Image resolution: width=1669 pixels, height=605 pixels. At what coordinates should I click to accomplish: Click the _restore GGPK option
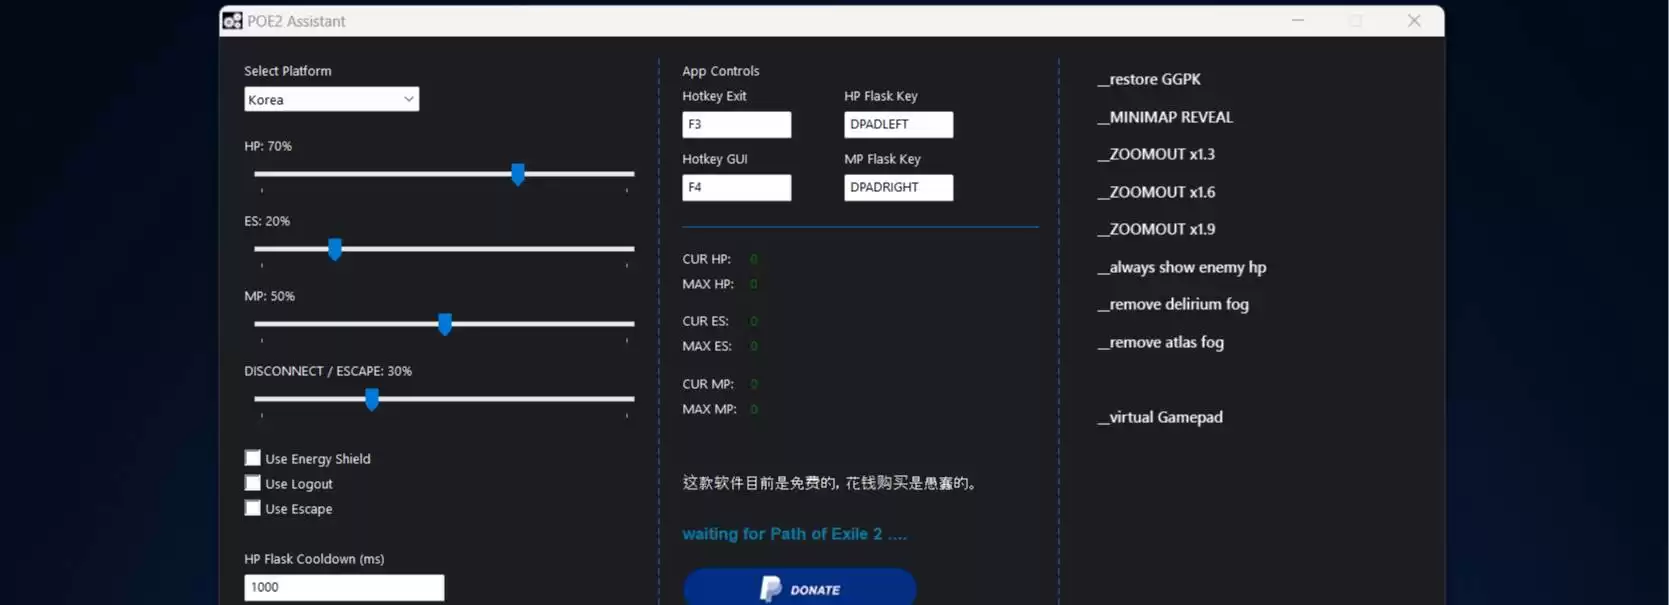[x=1149, y=79]
